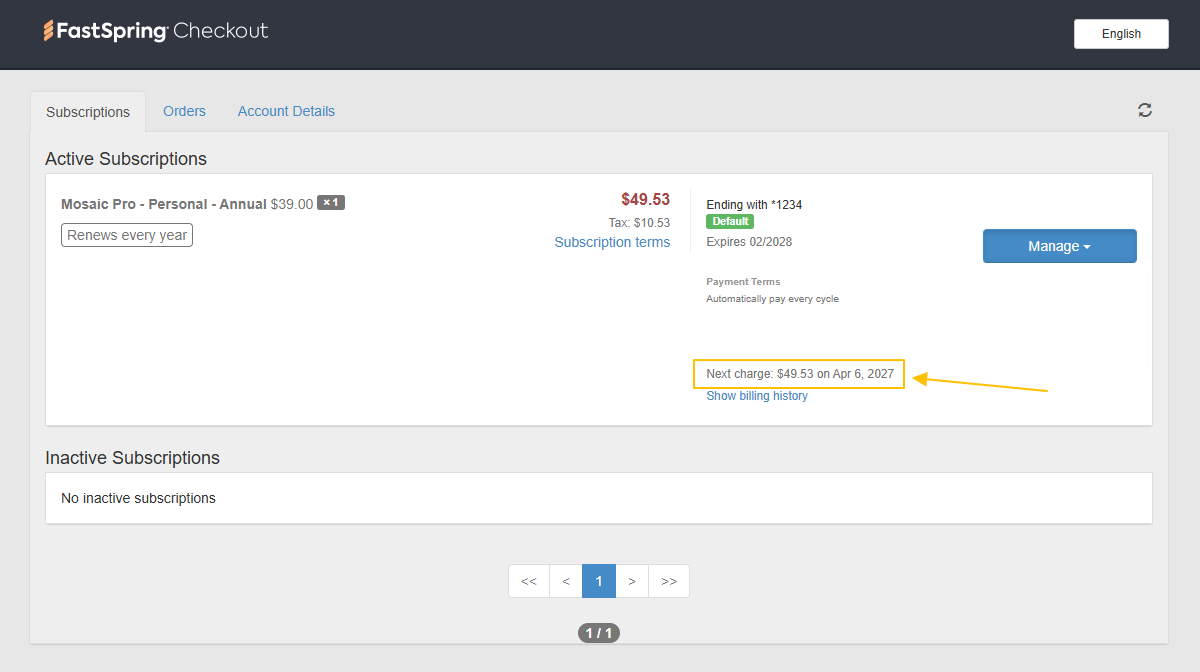
Task: Click the FastSpring Checkout logo
Action: pyautogui.click(x=156, y=31)
